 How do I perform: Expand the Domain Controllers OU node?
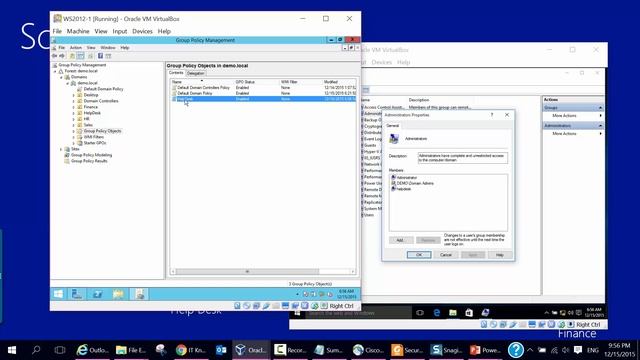click(x=73, y=101)
